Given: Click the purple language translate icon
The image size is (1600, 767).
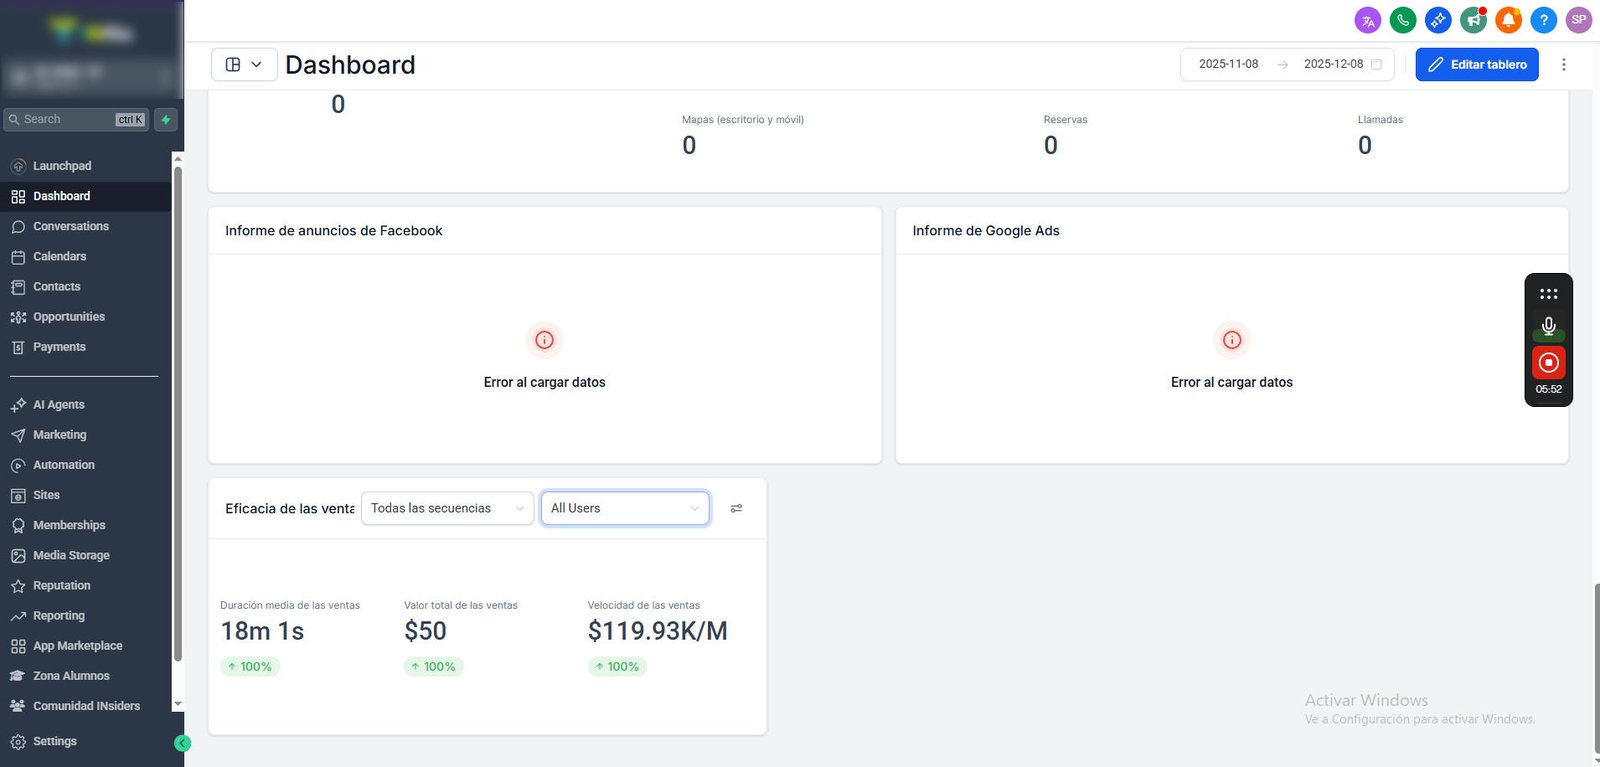Looking at the screenshot, I should coord(1368,20).
